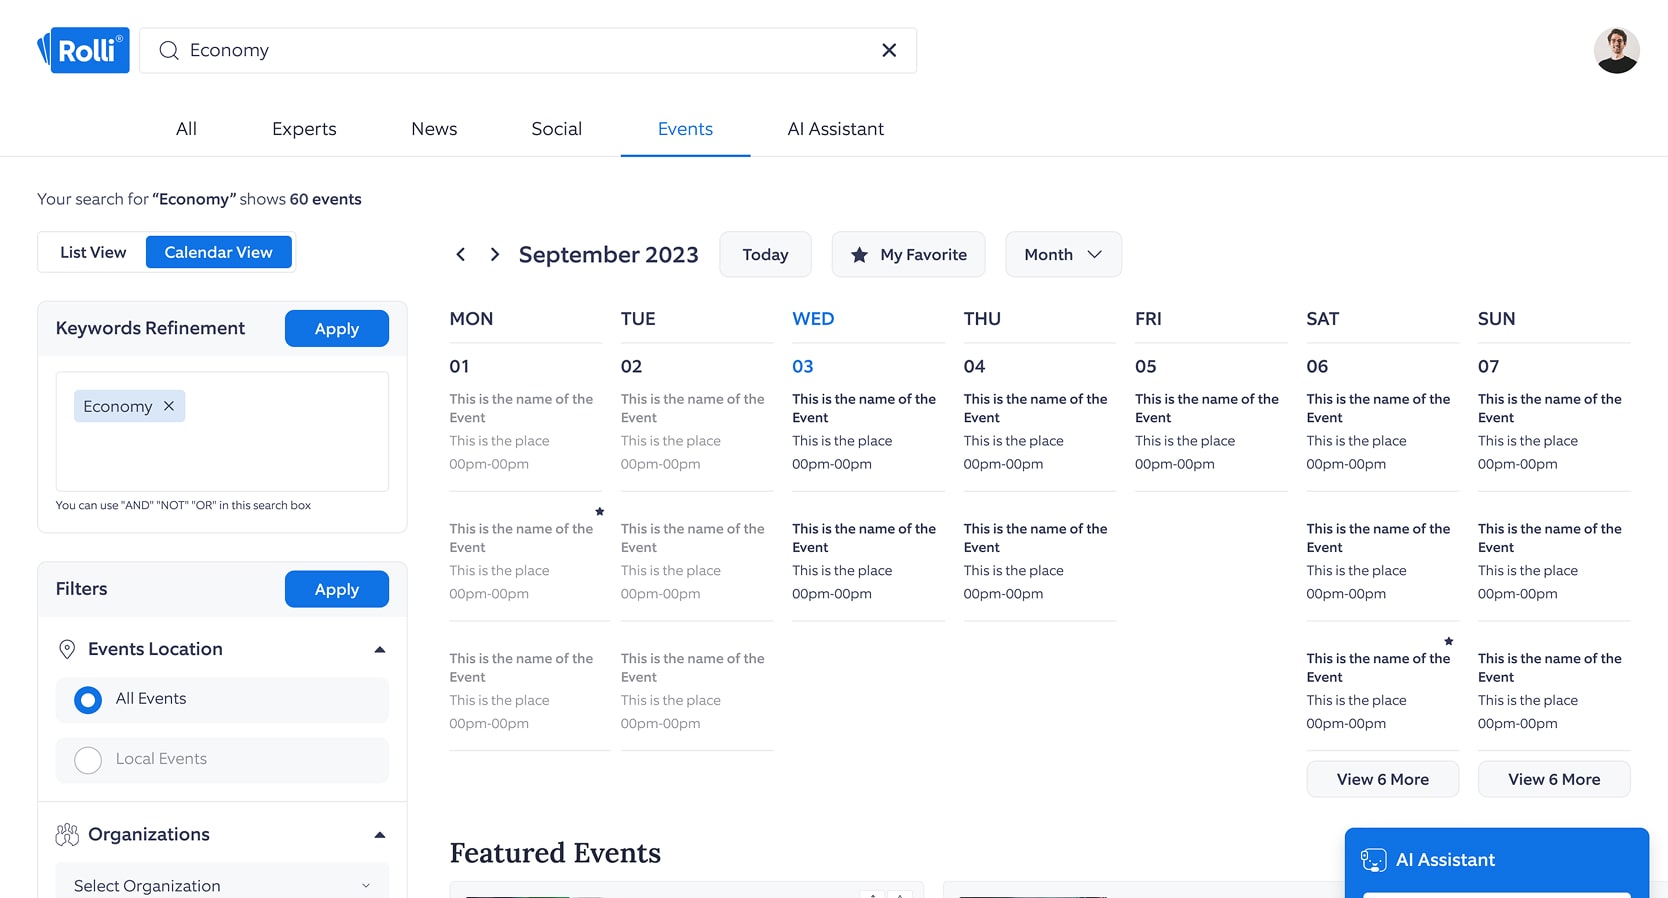Click the WED column header
1668x898 pixels.
coord(813,319)
